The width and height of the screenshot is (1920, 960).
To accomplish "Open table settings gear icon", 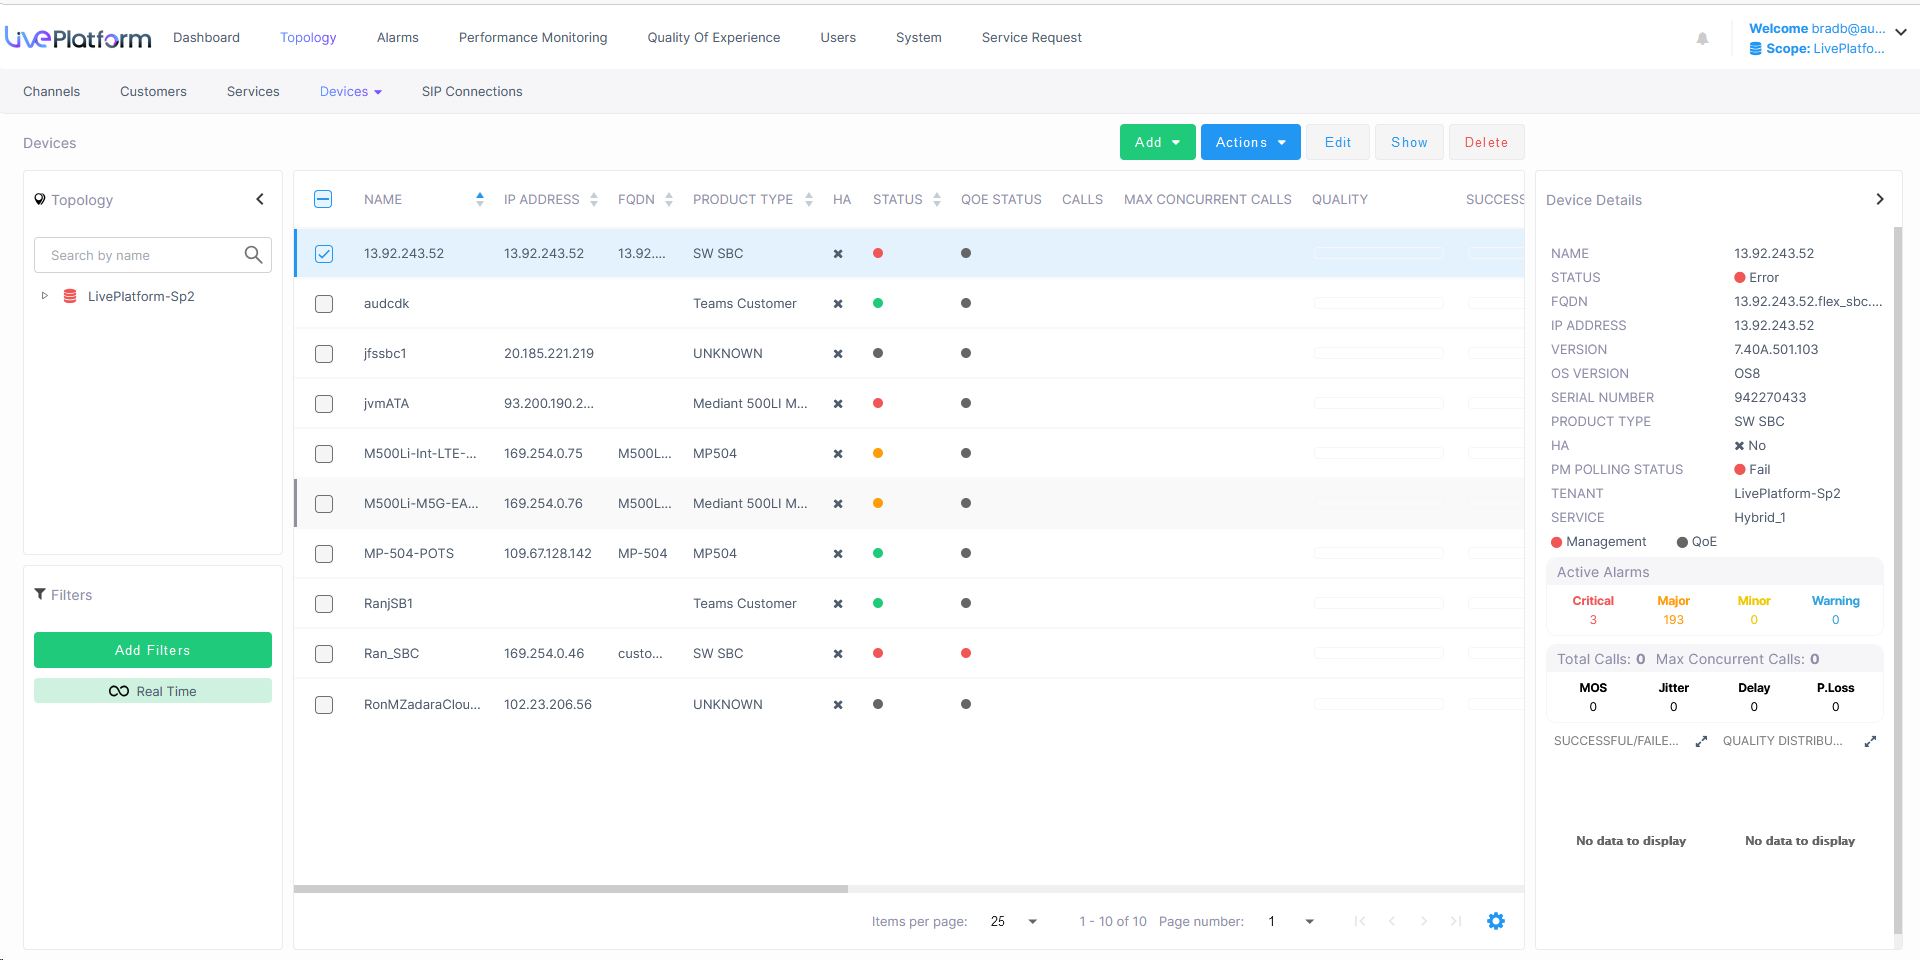I will pos(1495,921).
